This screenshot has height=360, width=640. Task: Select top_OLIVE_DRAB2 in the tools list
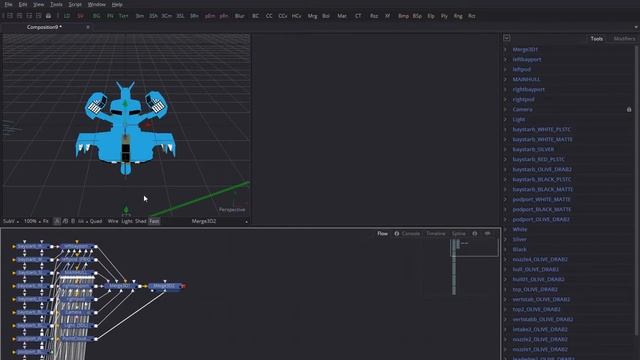coord(535,289)
